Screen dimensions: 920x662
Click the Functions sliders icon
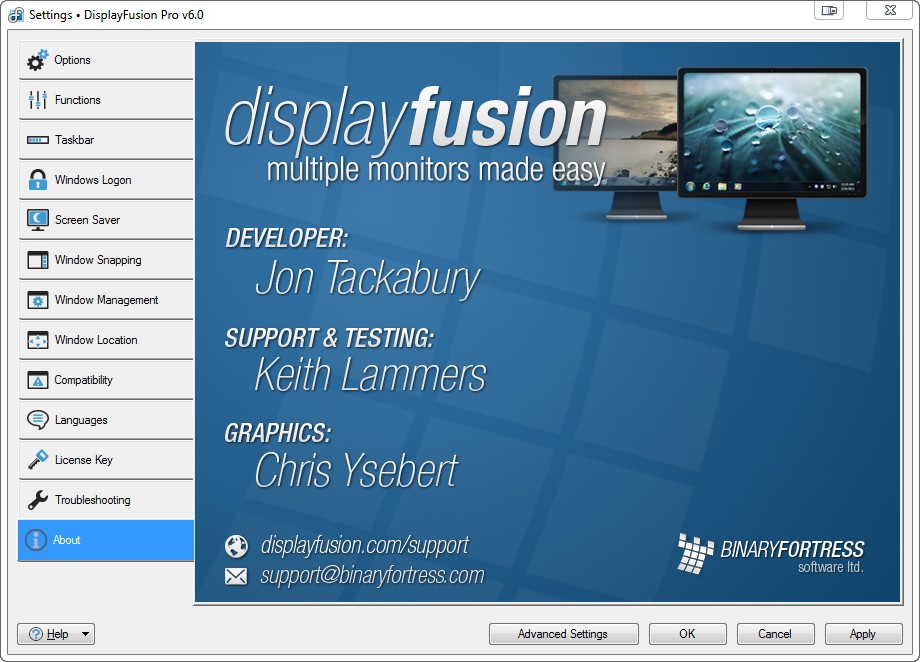38,100
